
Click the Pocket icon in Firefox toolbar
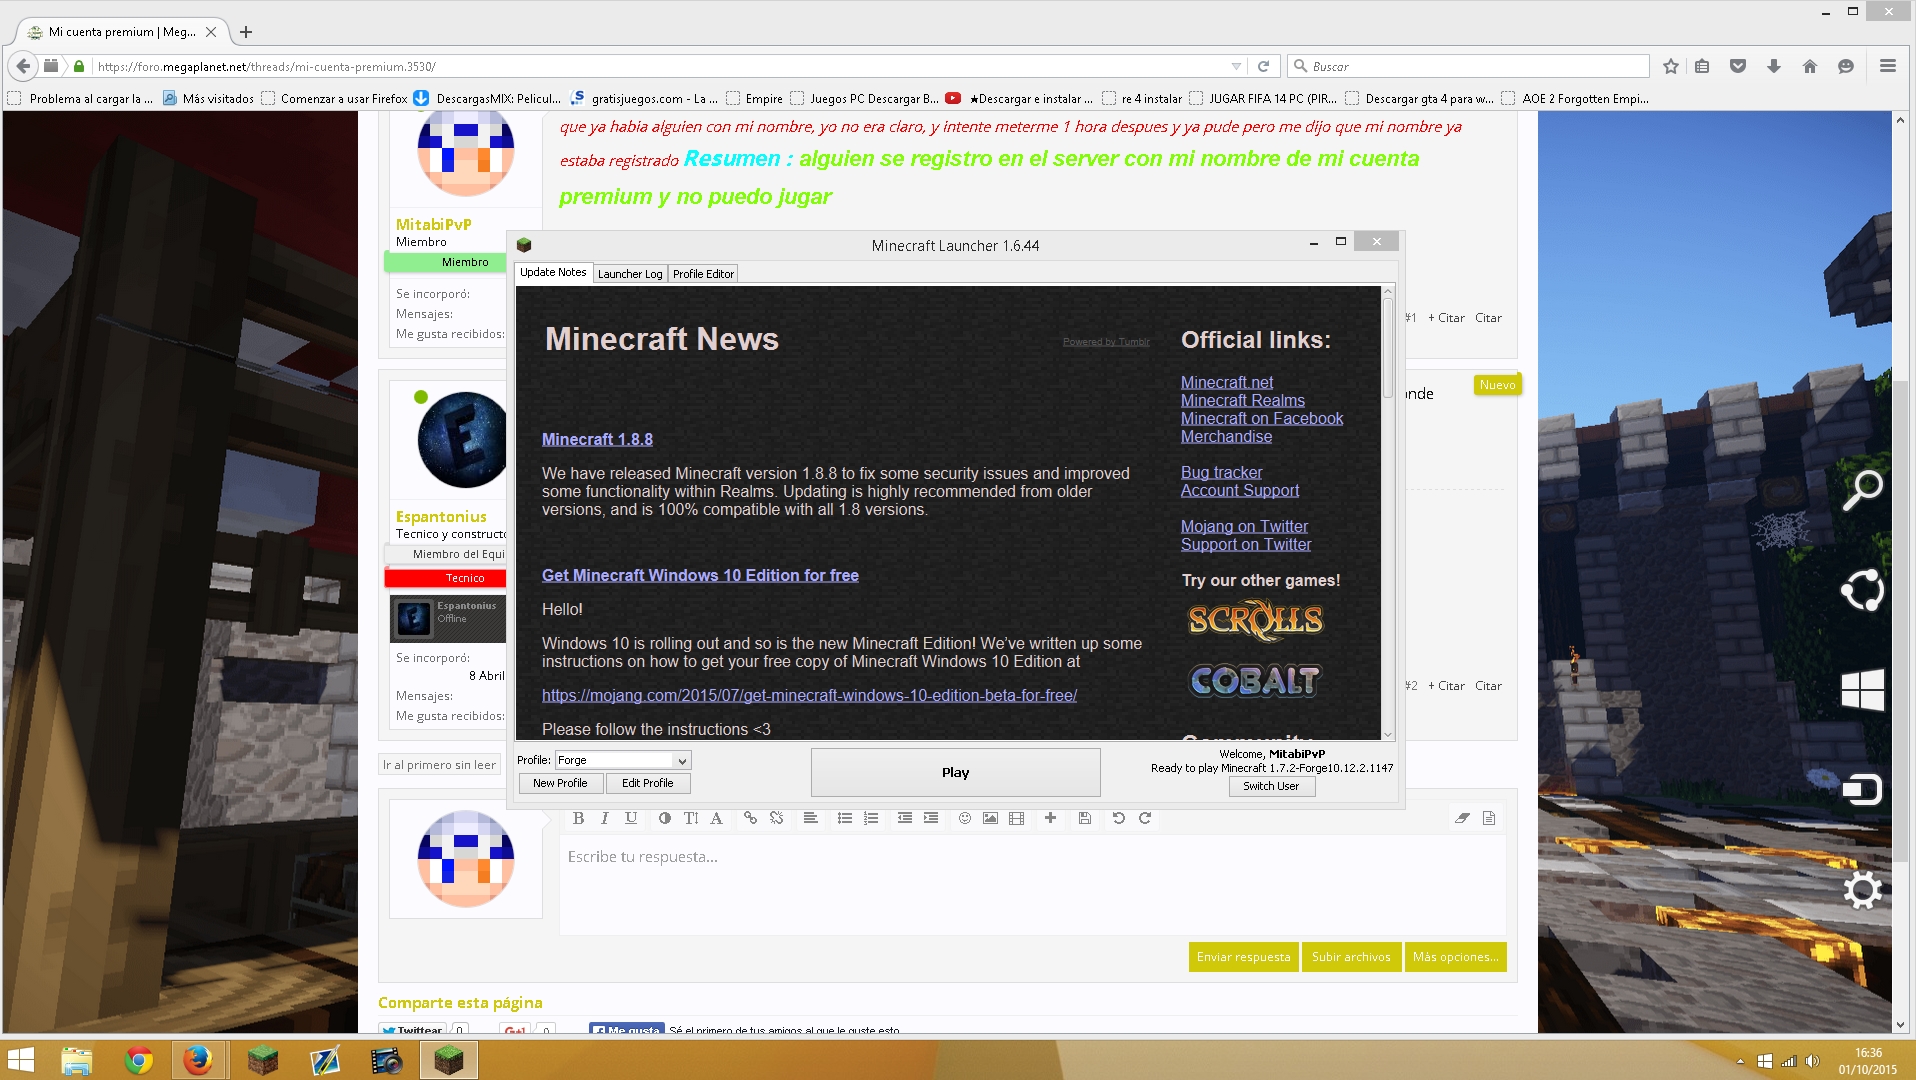[x=1738, y=66]
